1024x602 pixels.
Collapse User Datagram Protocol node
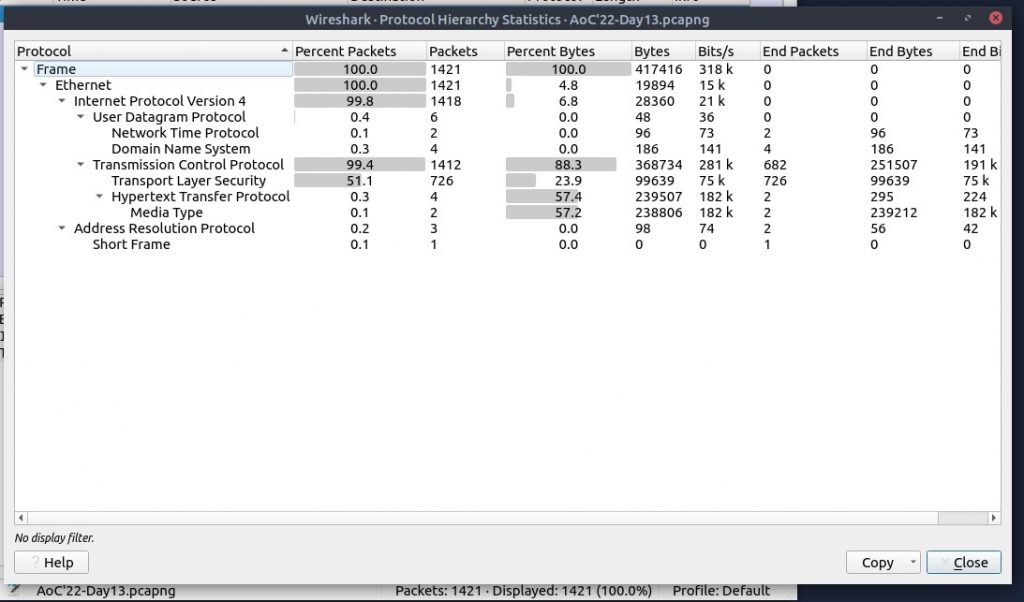pyautogui.click(x=81, y=118)
